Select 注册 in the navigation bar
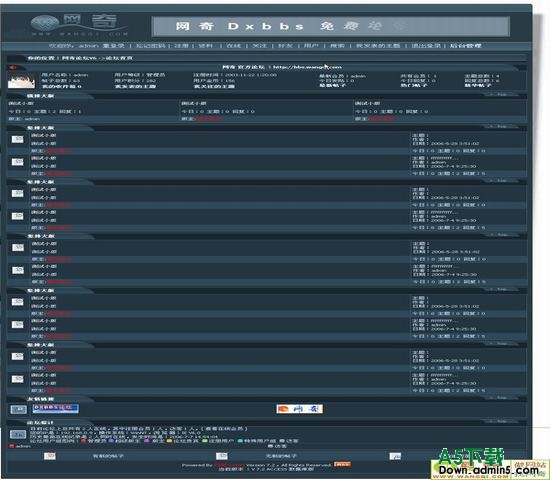This screenshot has height=480, width=550. coord(181,46)
